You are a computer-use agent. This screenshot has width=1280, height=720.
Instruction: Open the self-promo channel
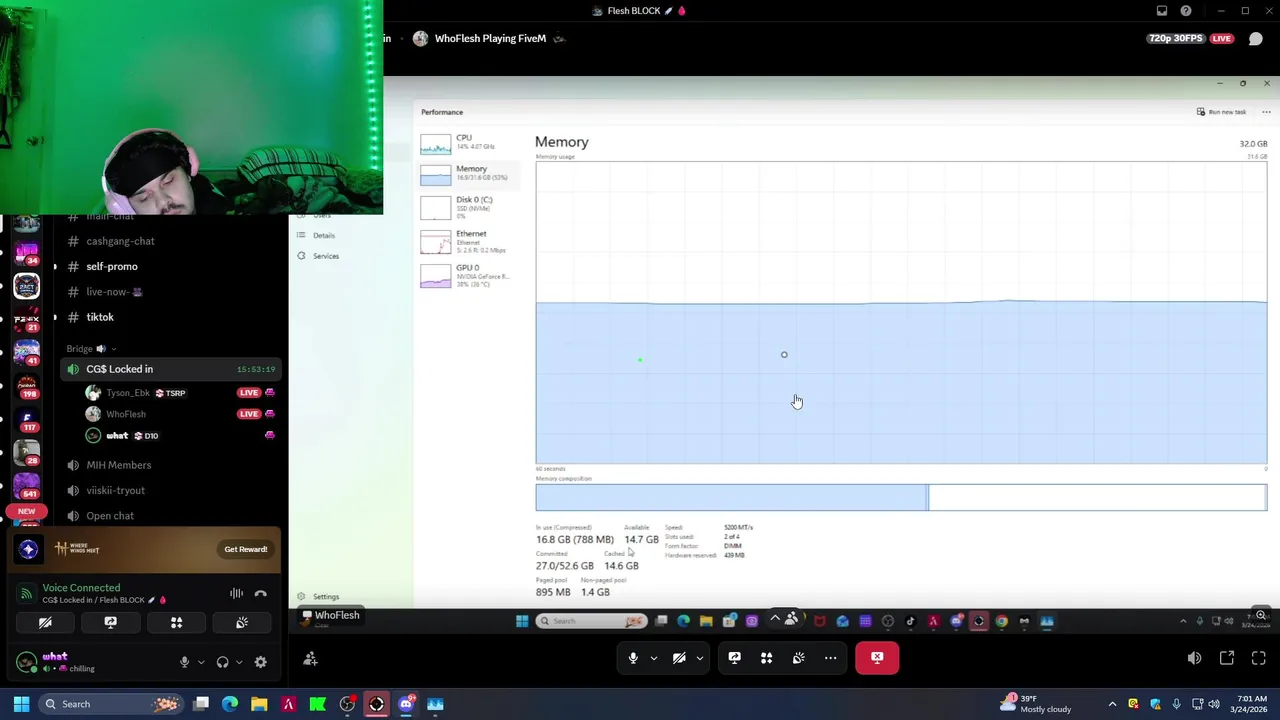pyautogui.click(x=112, y=266)
